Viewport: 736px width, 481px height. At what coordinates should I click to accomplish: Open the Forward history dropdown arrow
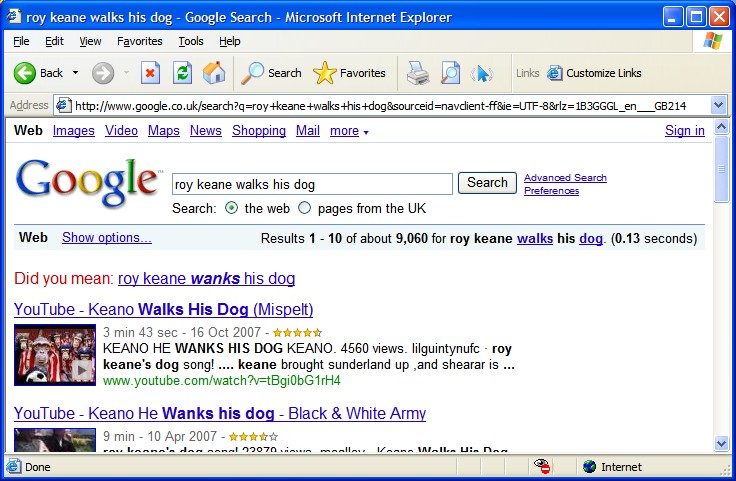(126, 73)
